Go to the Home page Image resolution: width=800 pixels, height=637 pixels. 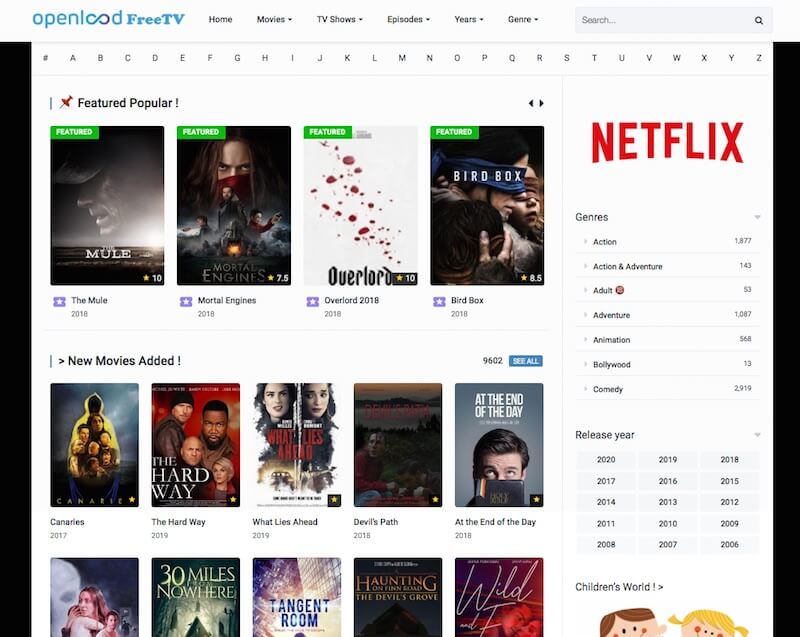(220, 19)
